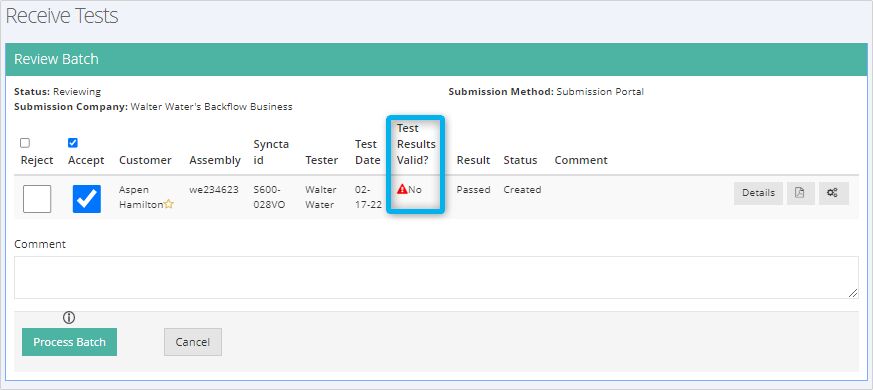This screenshot has height=390, width=873.
Task: Open the PDF document icon in Aspen Hamilton row
Action: click(800, 193)
